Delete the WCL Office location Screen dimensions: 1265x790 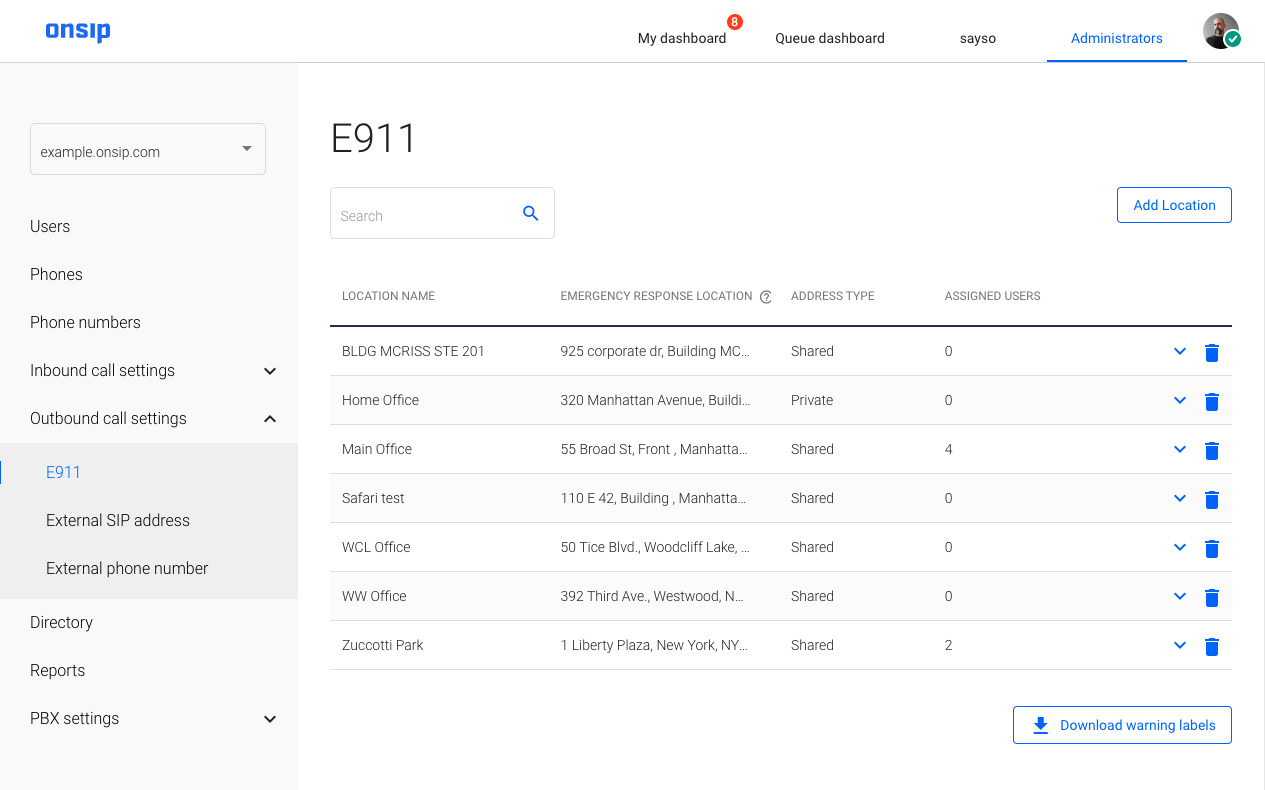click(x=1212, y=548)
